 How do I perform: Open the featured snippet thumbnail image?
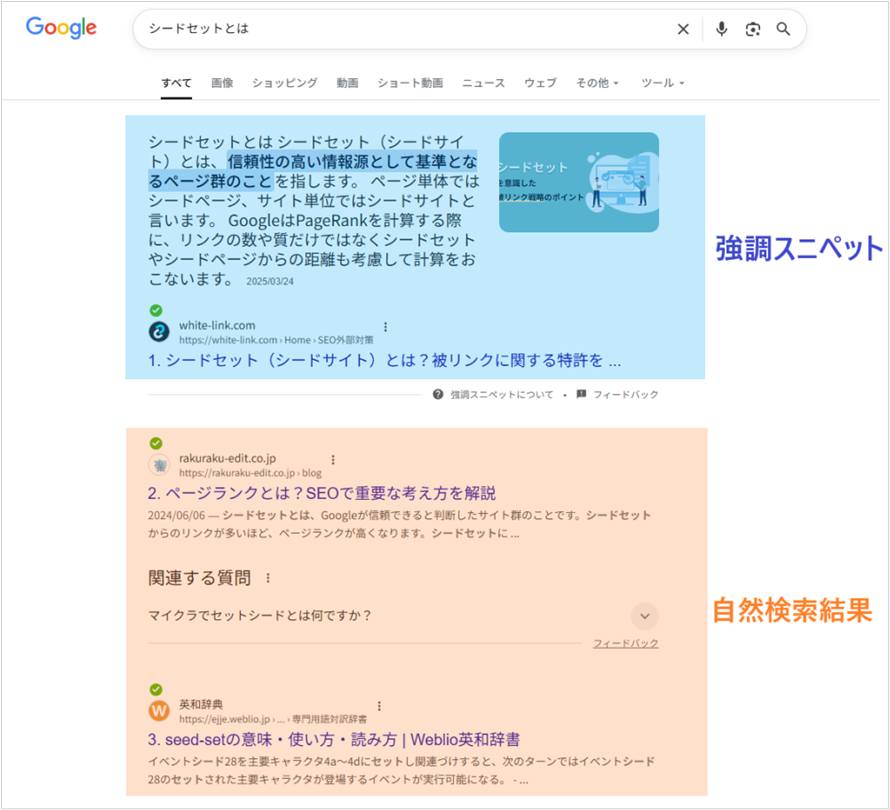[x=579, y=182]
